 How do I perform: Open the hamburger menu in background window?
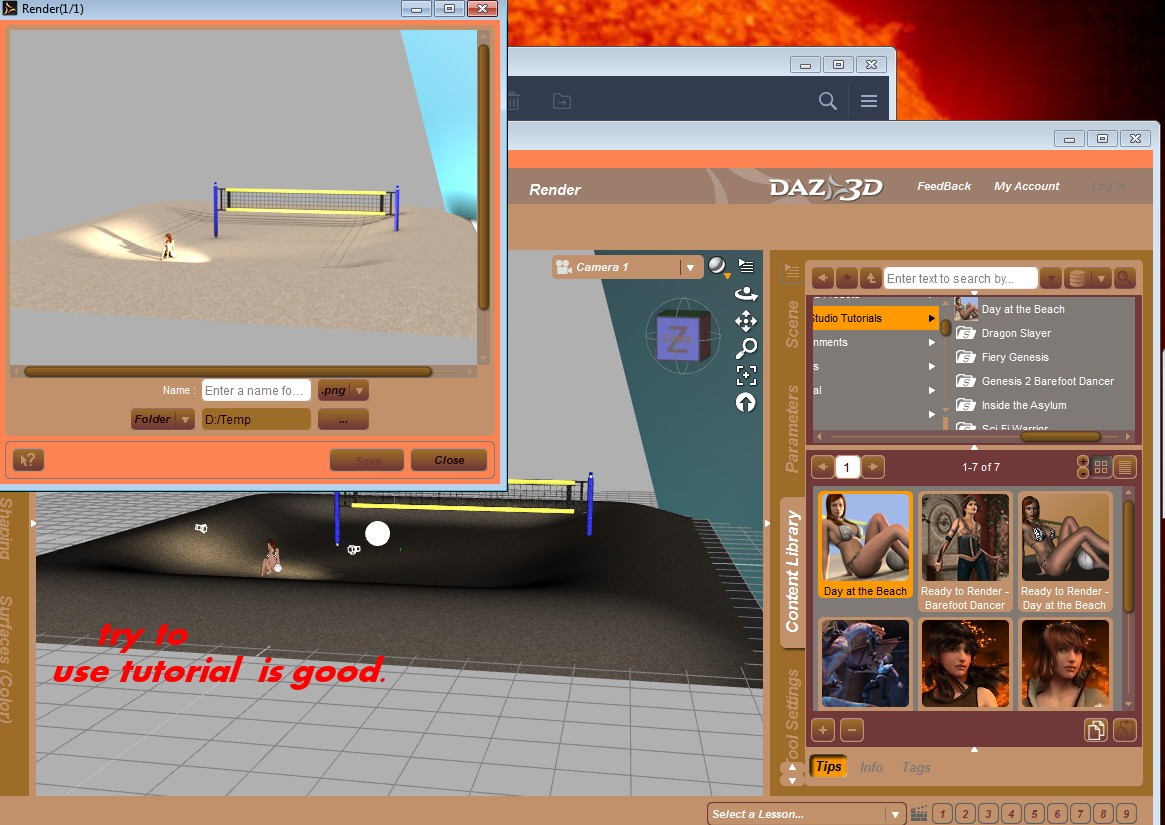click(x=869, y=100)
